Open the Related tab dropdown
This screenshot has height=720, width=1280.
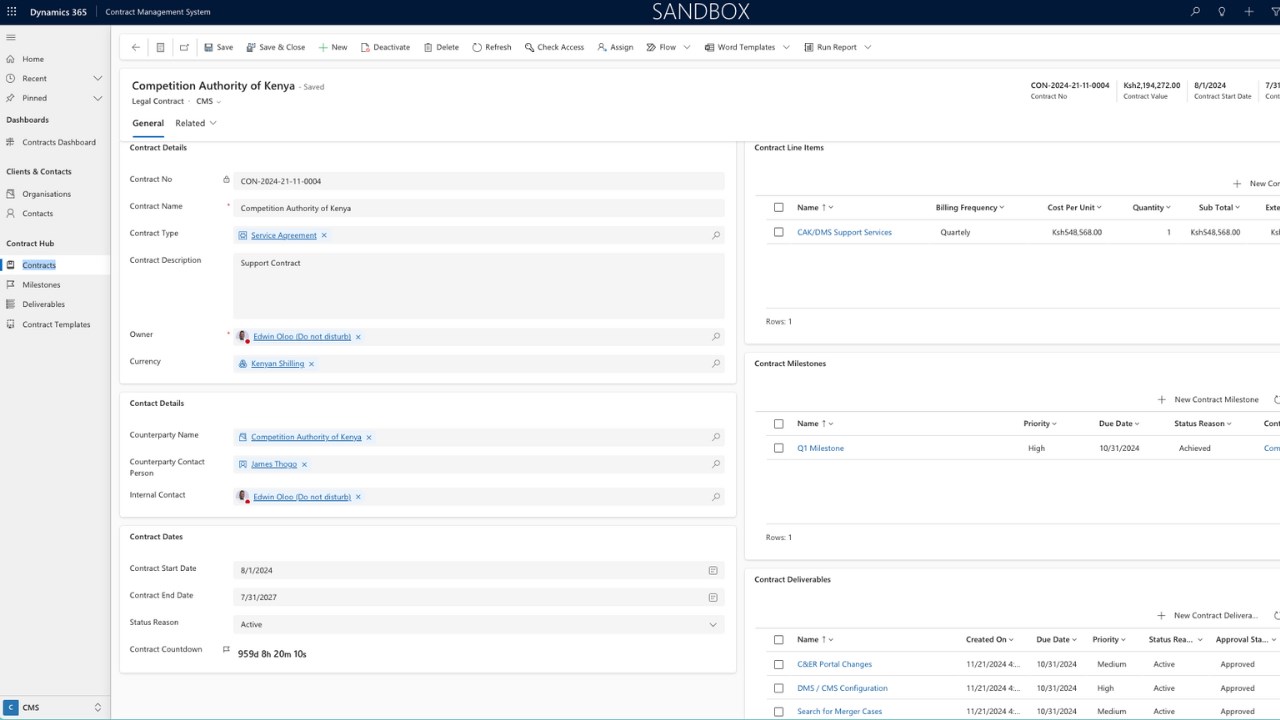pos(196,123)
